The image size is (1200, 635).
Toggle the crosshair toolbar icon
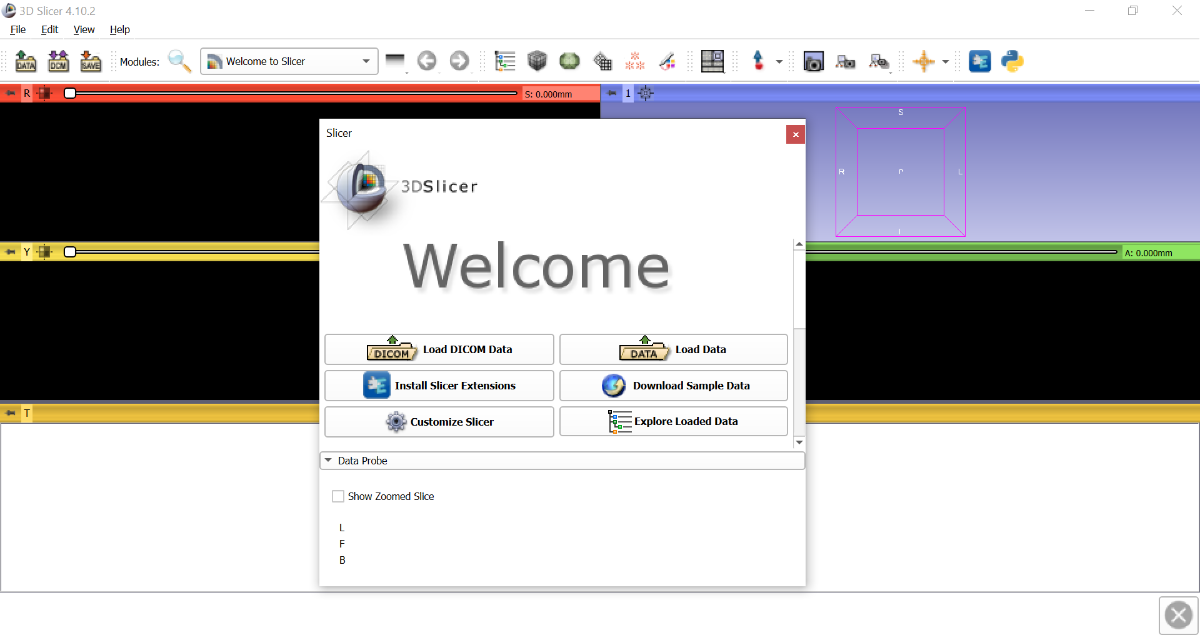point(924,61)
